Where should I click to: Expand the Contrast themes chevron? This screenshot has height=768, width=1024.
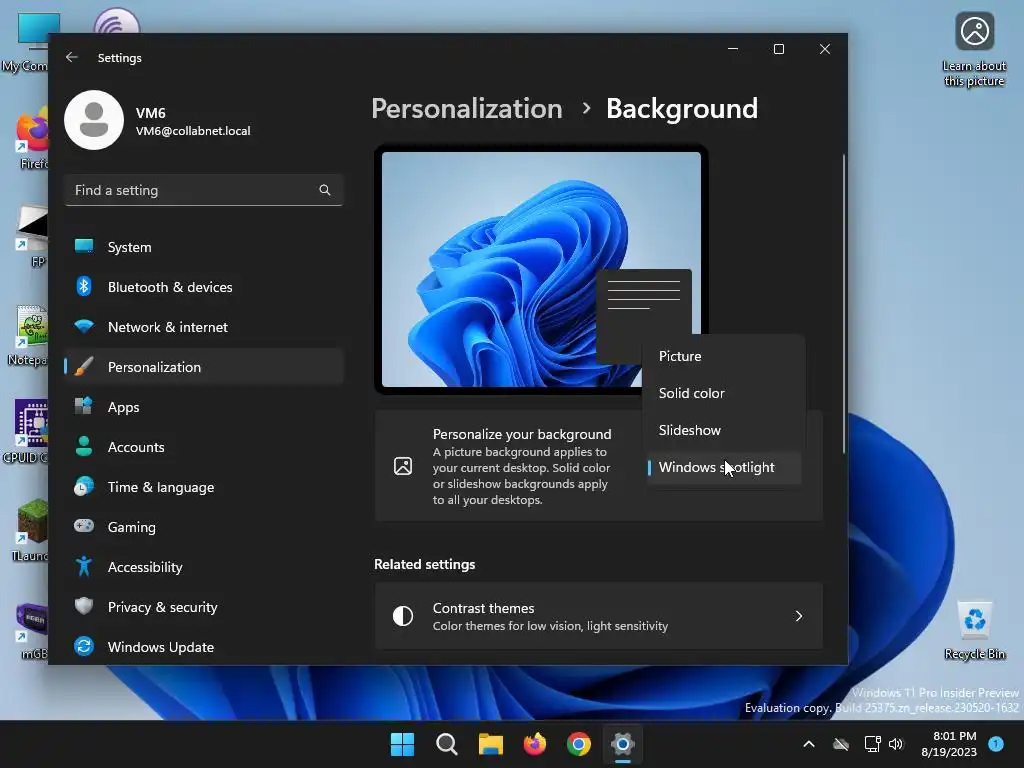coord(799,616)
